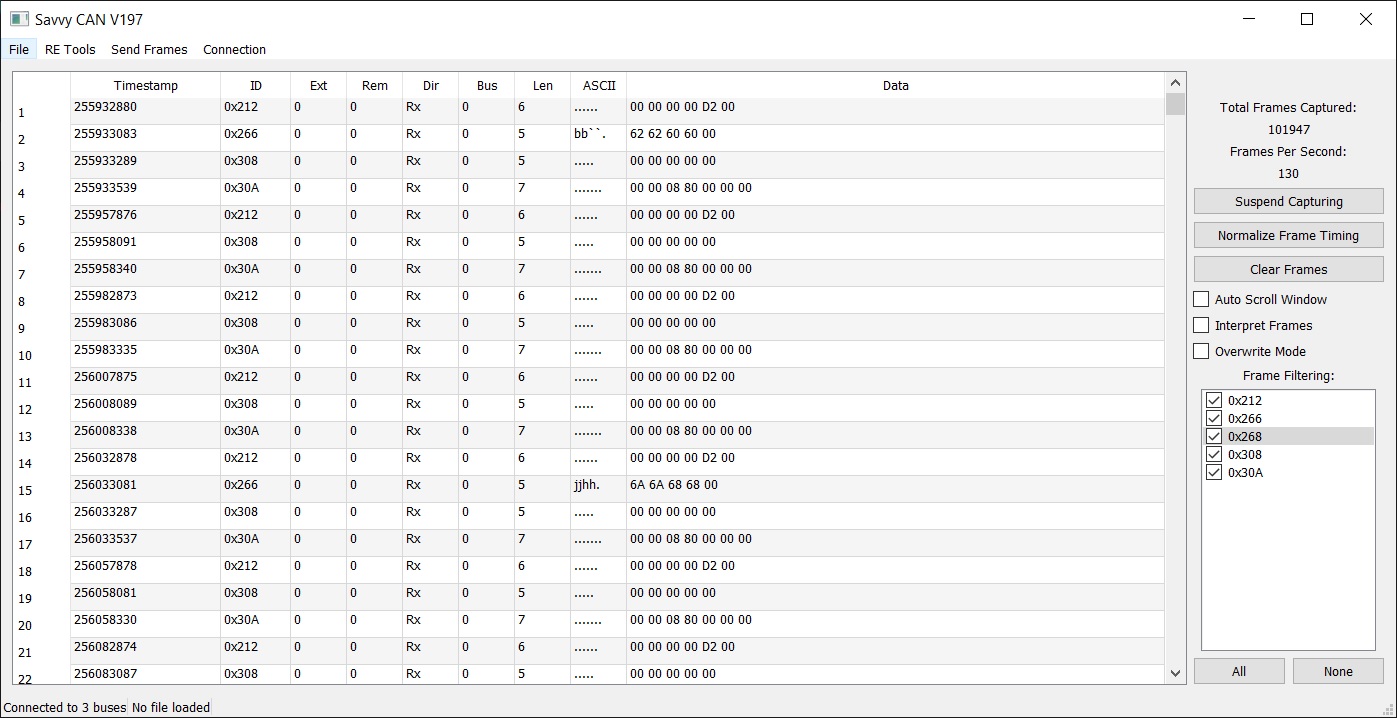Open the File menu

click(19, 49)
